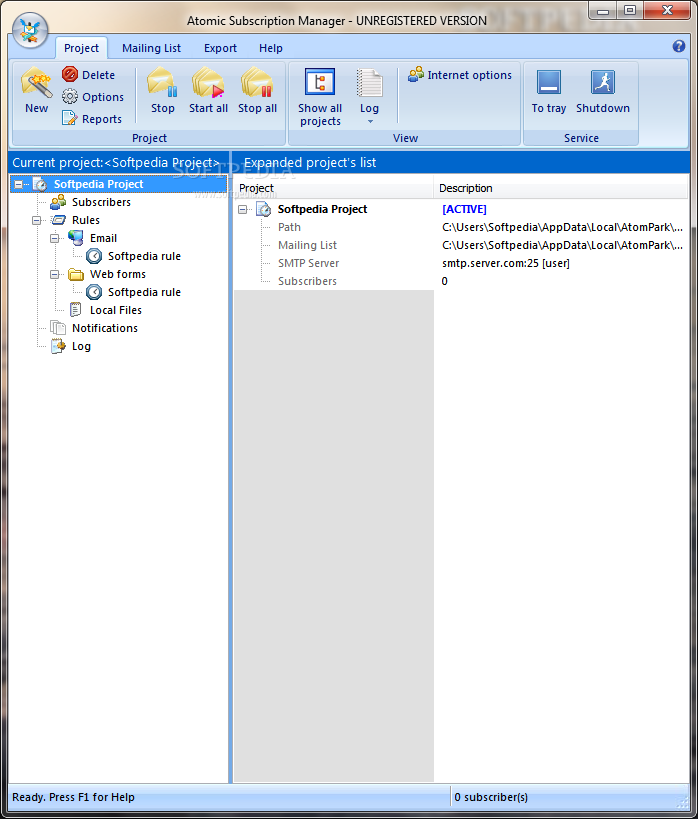Open Internet options
The height and width of the screenshot is (819, 698).
(460, 75)
